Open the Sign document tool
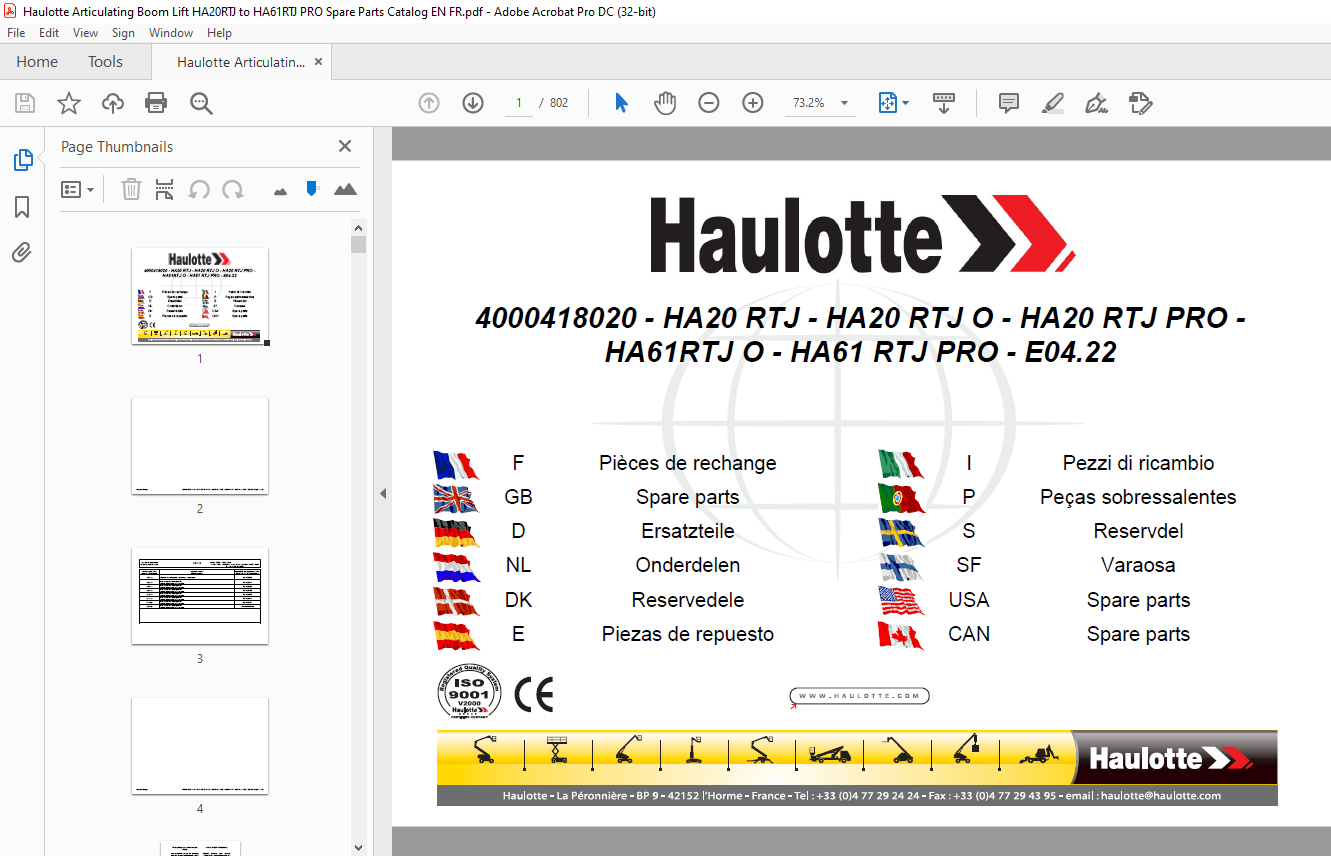1331x856 pixels. [x=1096, y=103]
